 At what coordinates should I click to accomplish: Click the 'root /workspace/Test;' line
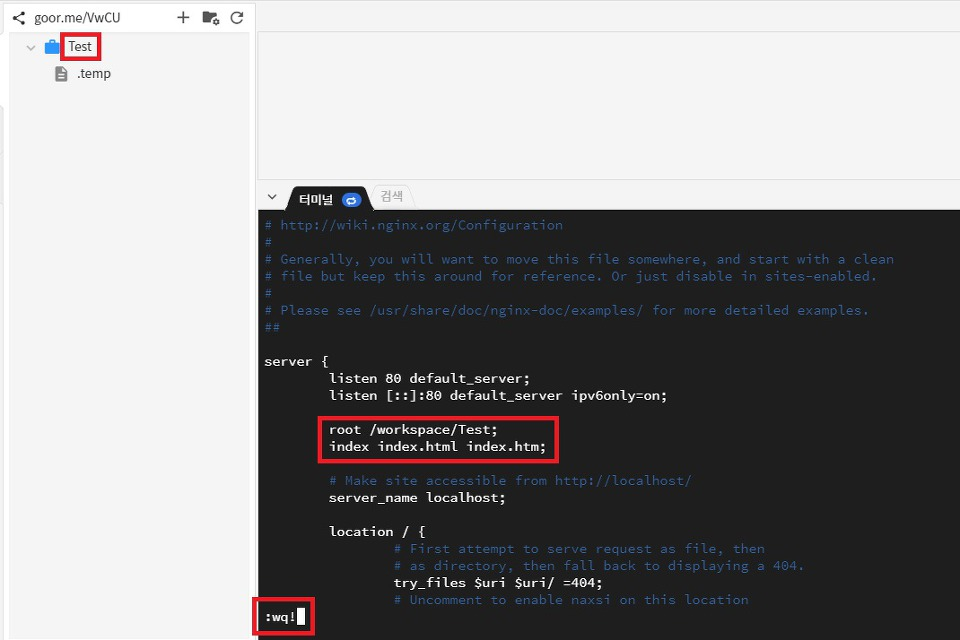[413, 429]
